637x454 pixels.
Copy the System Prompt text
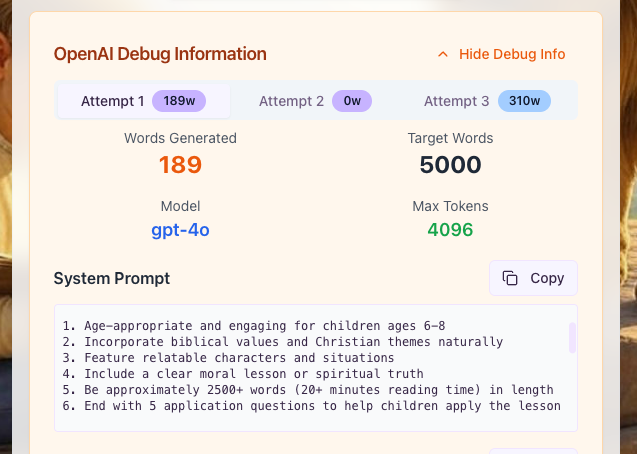pyautogui.click(x=533, y=278)
